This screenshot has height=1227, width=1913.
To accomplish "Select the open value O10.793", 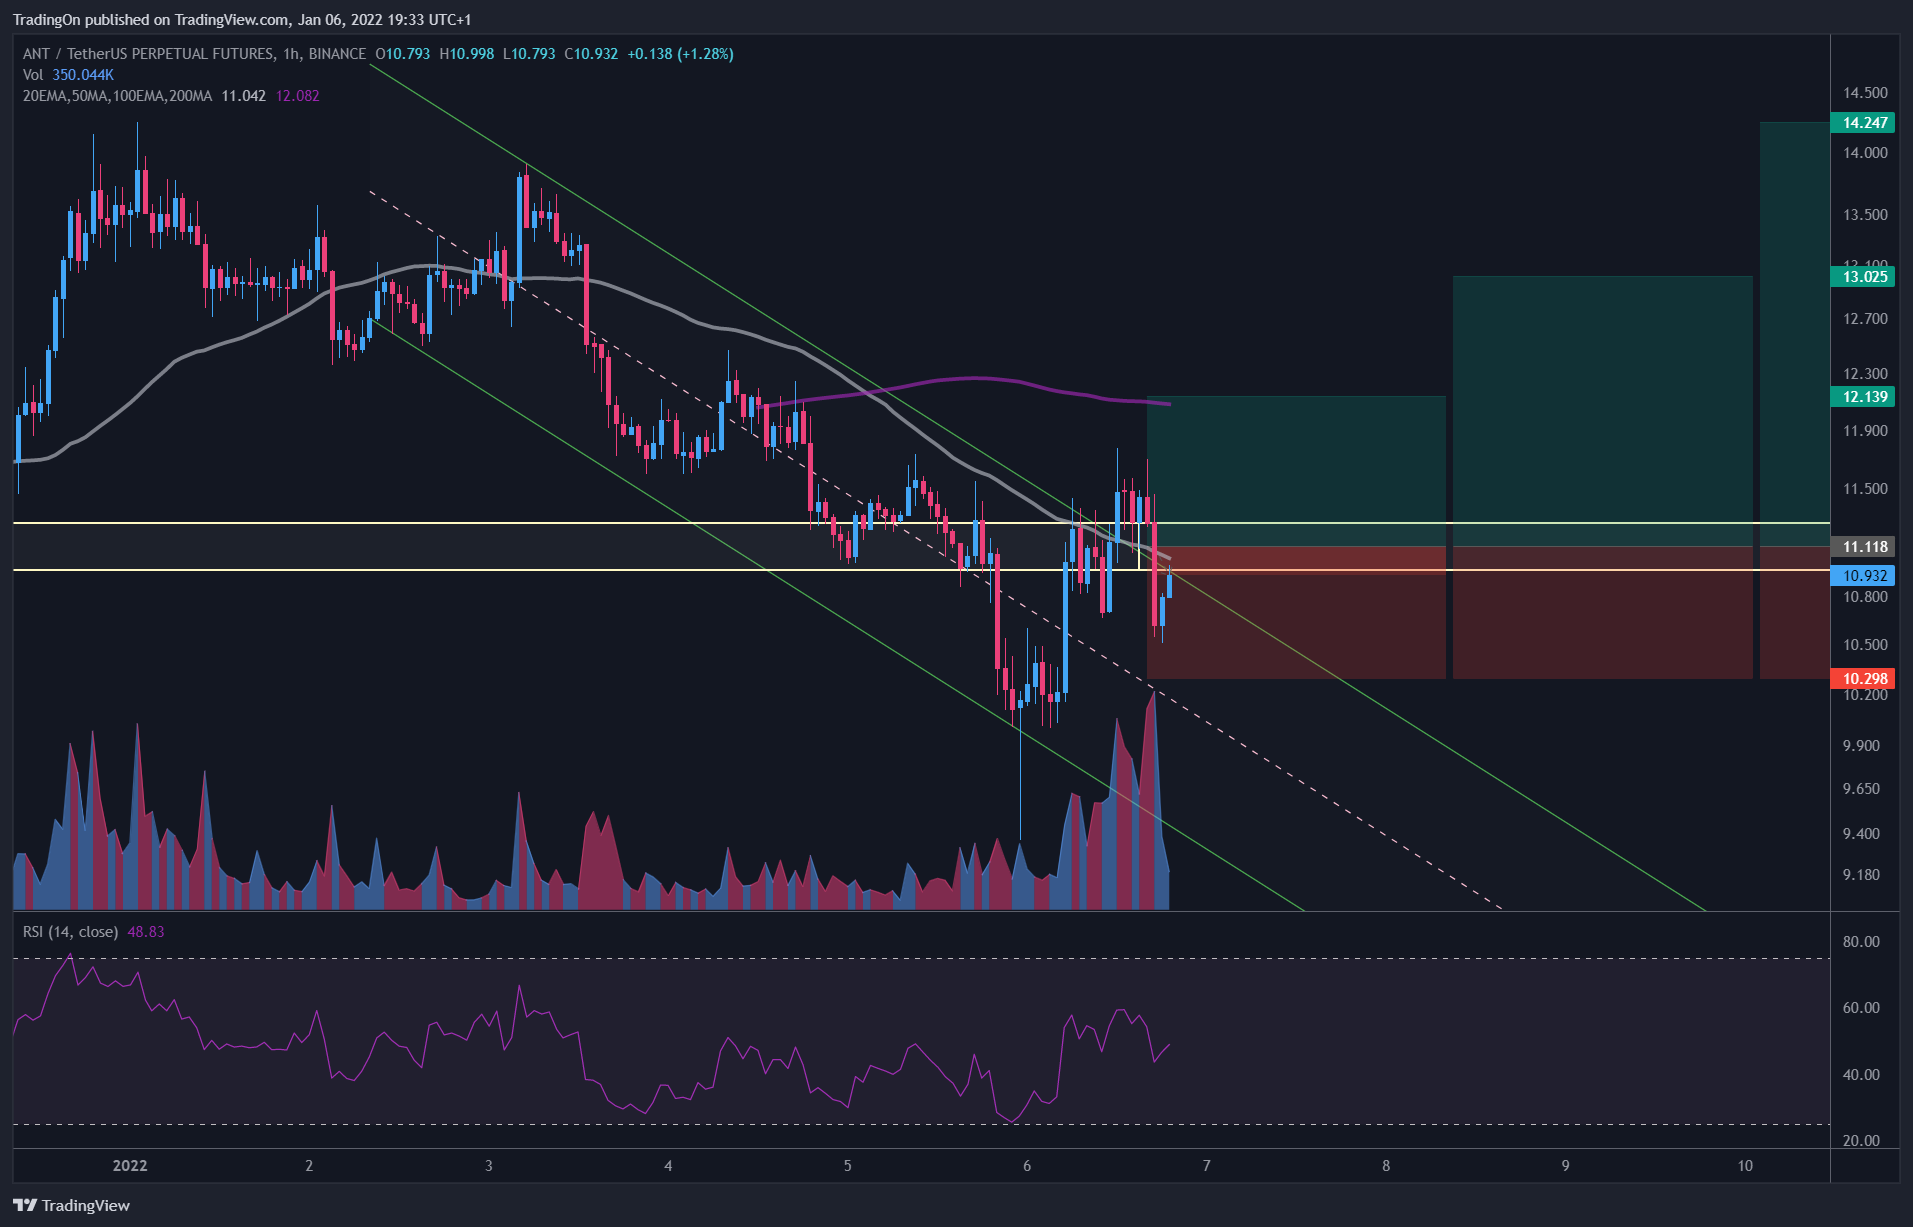I will point(402,54).
